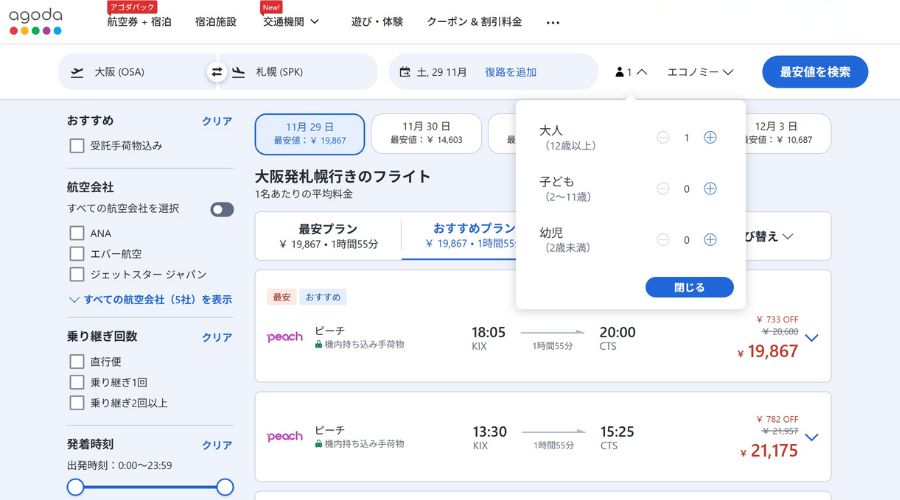900x500 pixels.
Task: Click Peach logo on 13:30 flight
Action: [x=285, y=436]
